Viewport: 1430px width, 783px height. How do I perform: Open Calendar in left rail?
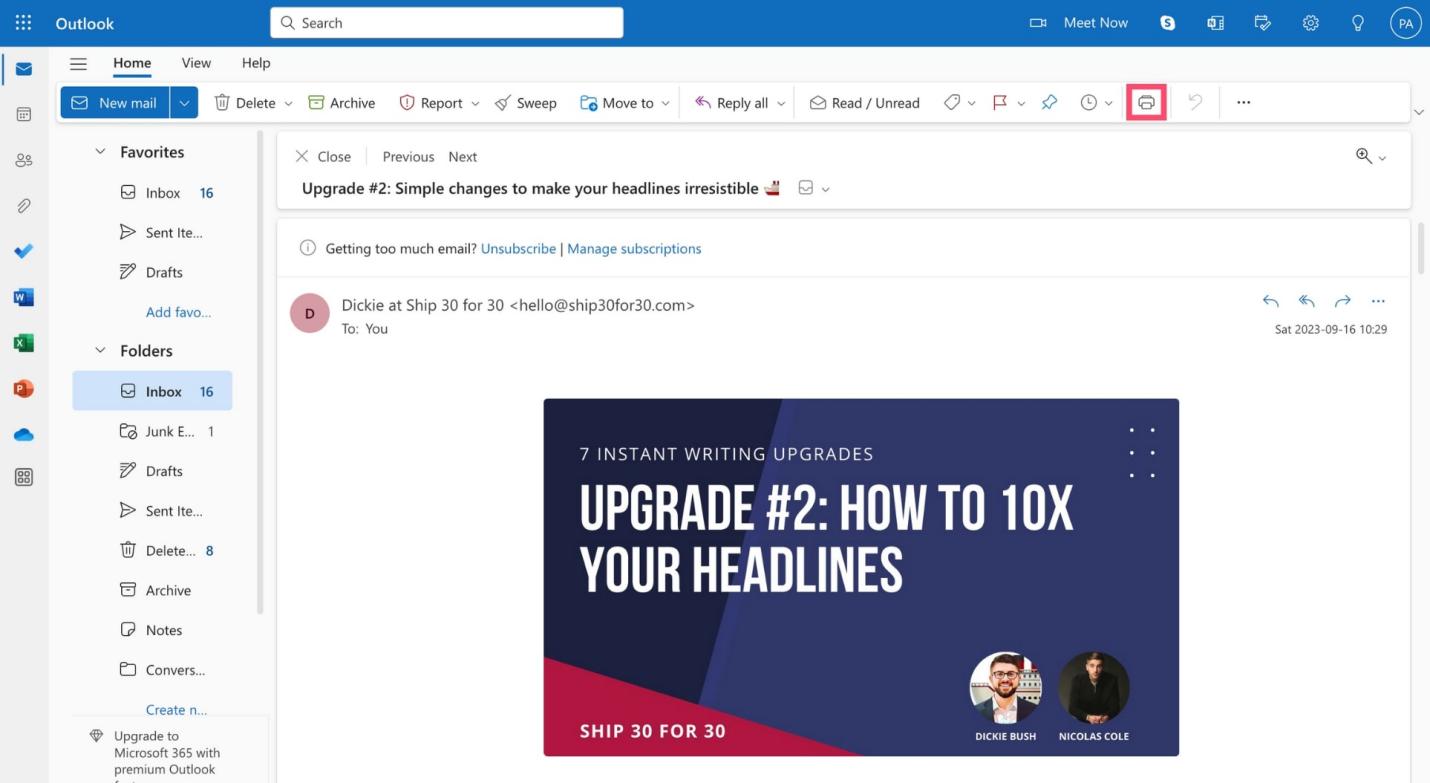tap(24, 114)
